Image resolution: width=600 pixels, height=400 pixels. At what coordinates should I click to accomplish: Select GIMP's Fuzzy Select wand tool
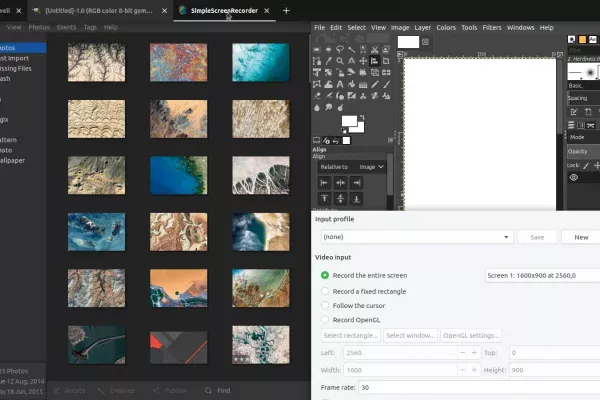tap(351, 49)
